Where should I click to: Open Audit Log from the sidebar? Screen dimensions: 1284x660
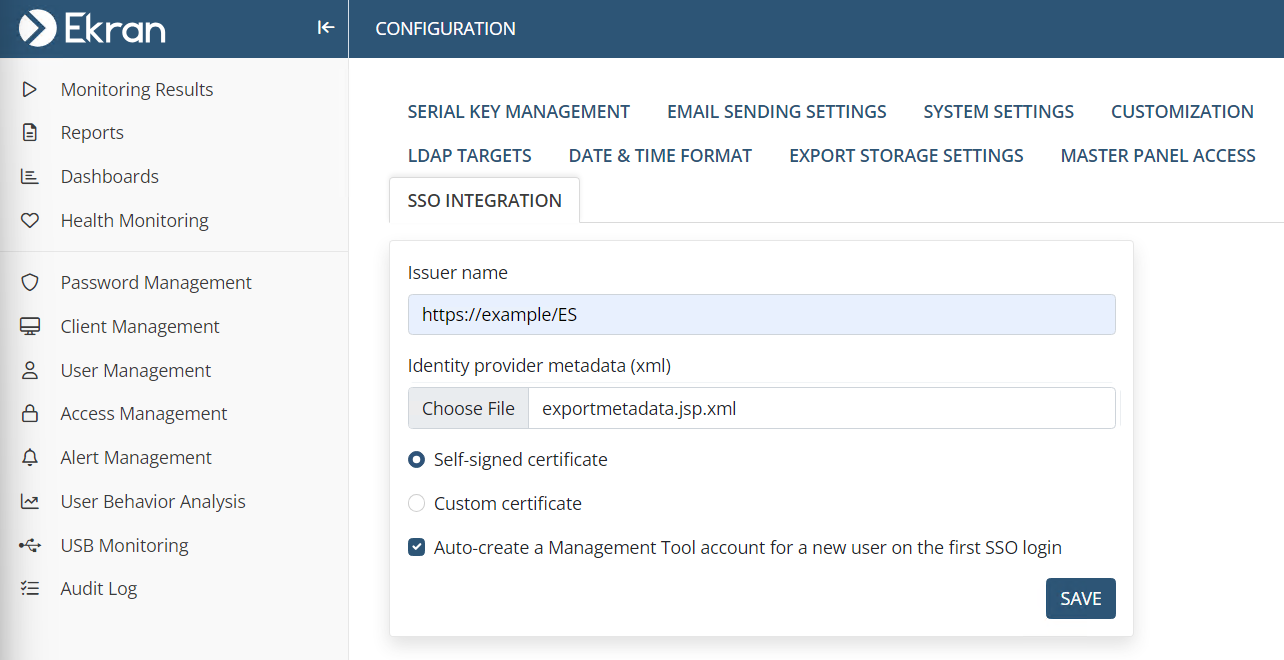98,589
